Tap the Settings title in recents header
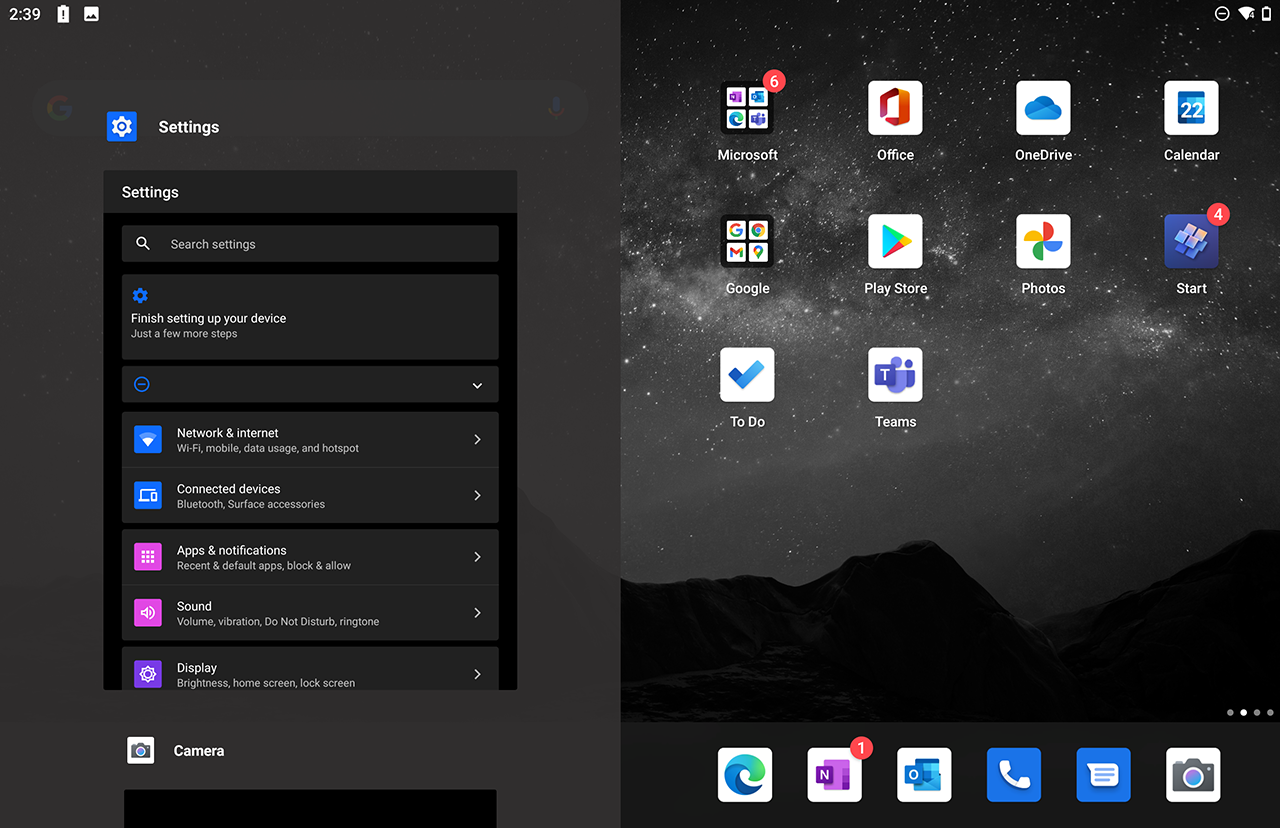Image resolution: width=1280 pixels, height=828 pixels. pos(189,127)
